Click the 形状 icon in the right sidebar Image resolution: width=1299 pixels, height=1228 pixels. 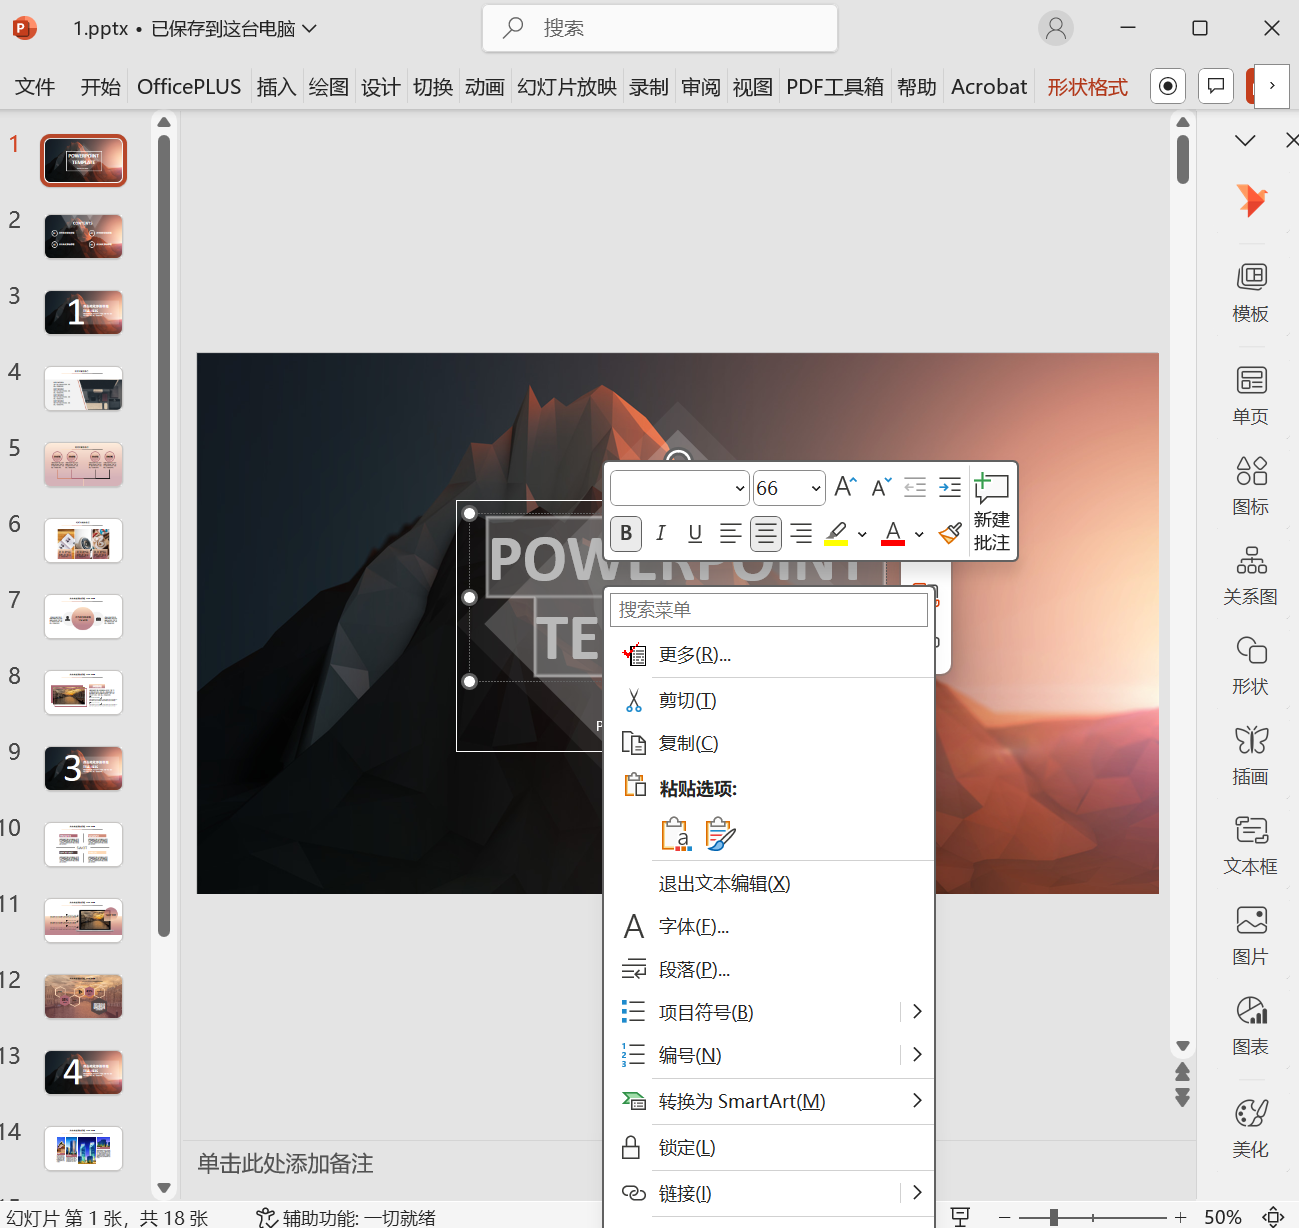click(x=1250, y=663)
